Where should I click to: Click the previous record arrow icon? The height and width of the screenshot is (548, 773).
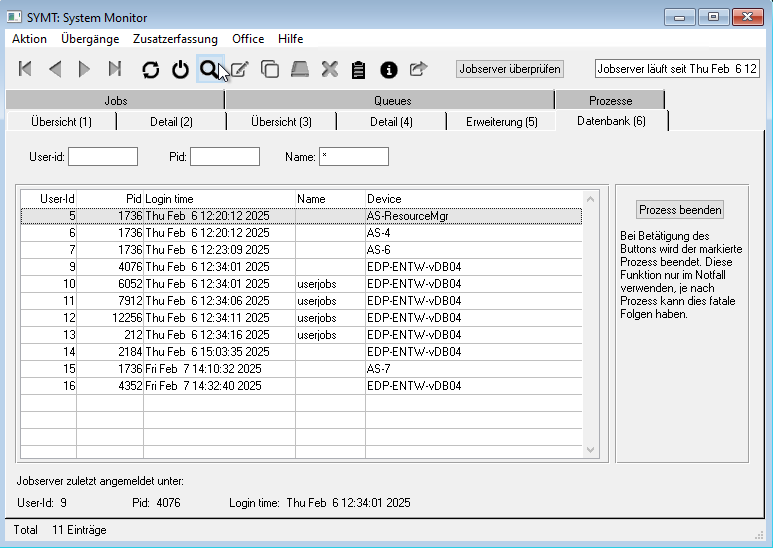point(55,69)
